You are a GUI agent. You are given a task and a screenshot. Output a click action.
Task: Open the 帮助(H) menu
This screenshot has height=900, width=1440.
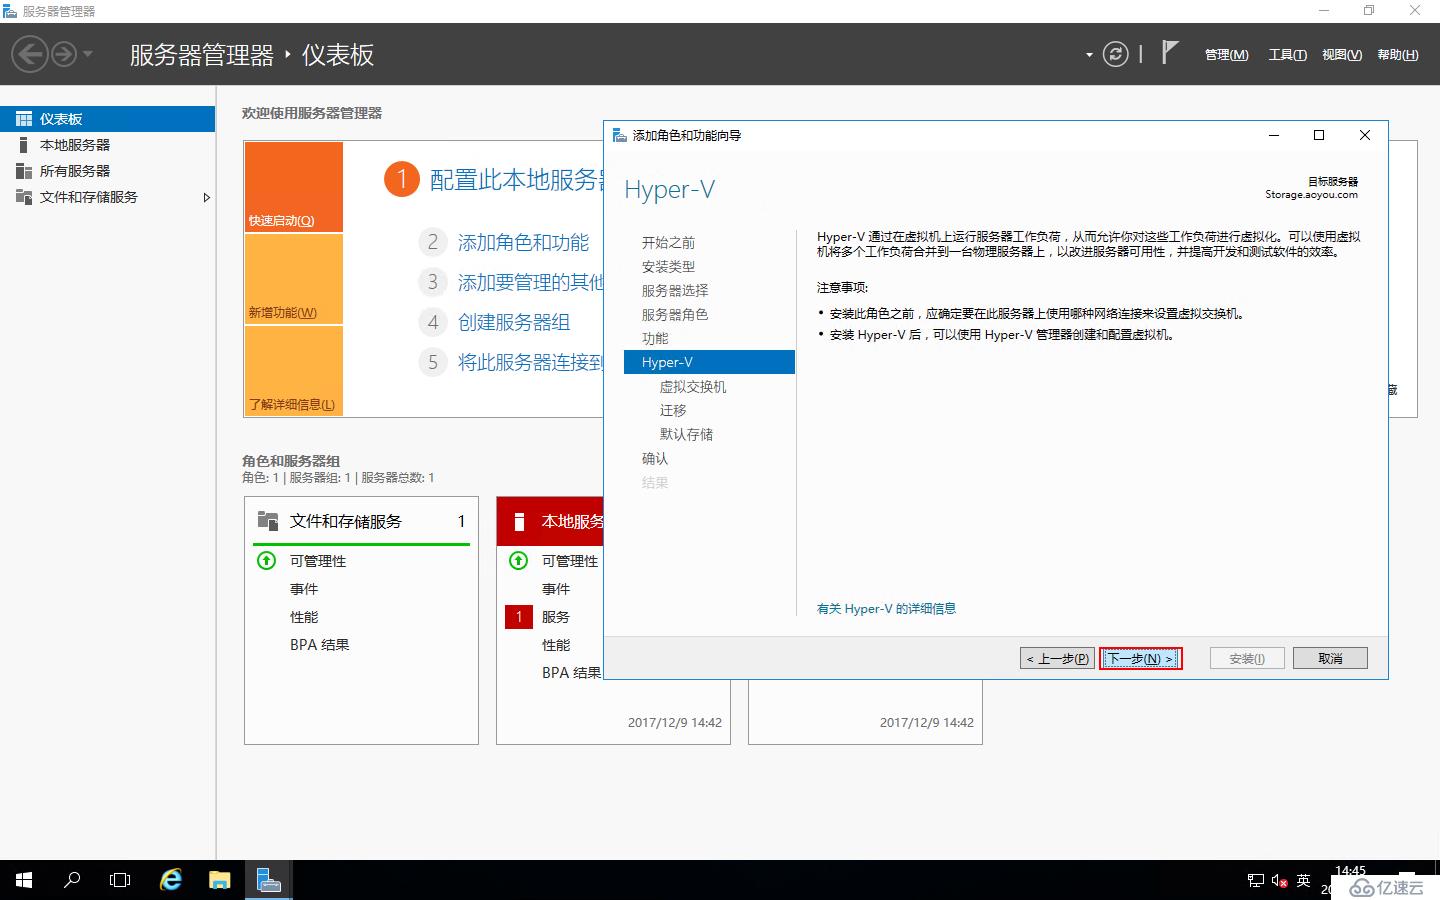pos(1397,55)
